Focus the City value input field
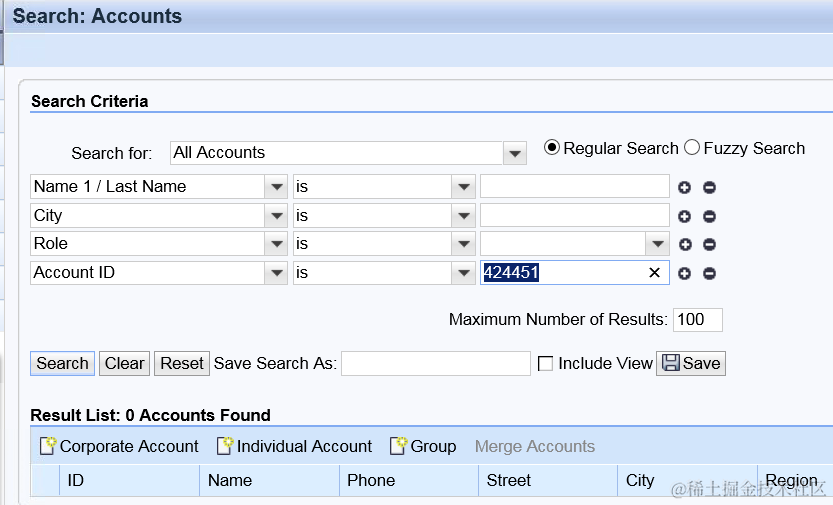Image resolution: width=833 pixels, height=505 pixels. 574,216
